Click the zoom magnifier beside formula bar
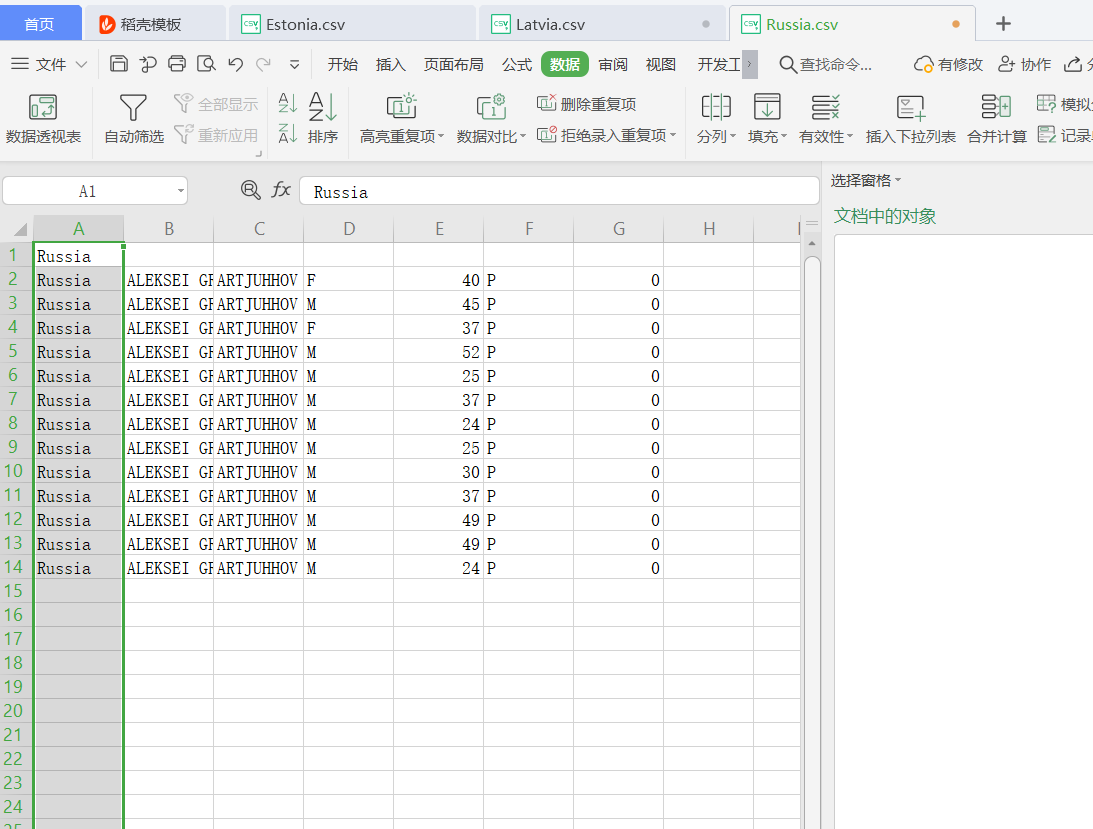The height and width of the screenshot is (829, 1093). point(250,190)
